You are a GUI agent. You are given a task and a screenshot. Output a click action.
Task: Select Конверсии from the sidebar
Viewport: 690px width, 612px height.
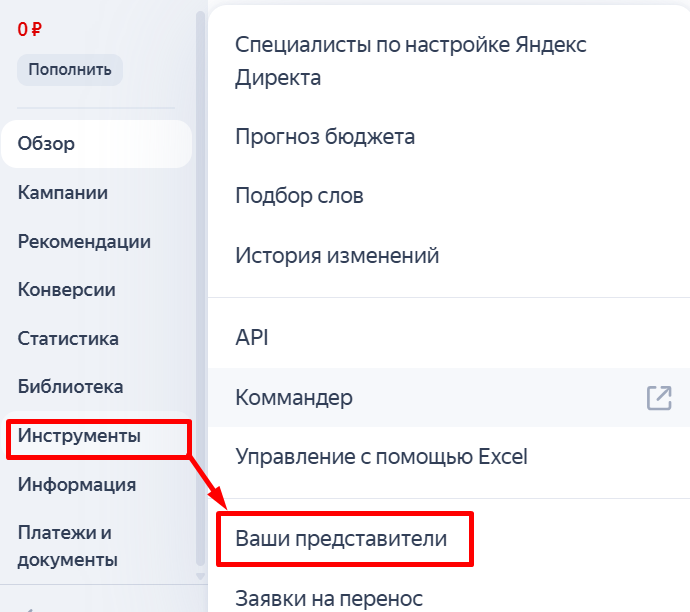point(67,290)
